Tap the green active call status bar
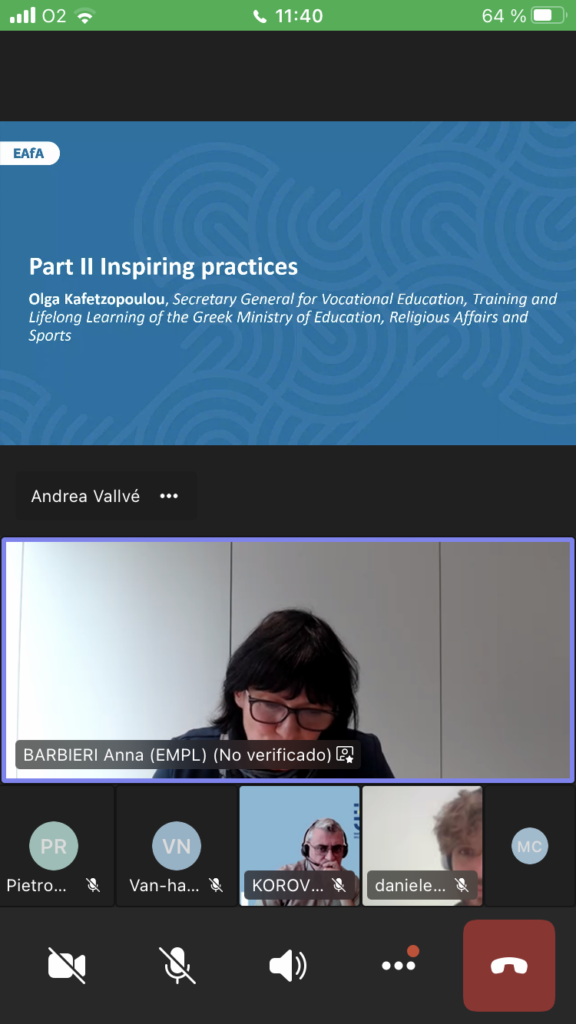The height and width of the screenshot is (1024, 576). (288, 15)
